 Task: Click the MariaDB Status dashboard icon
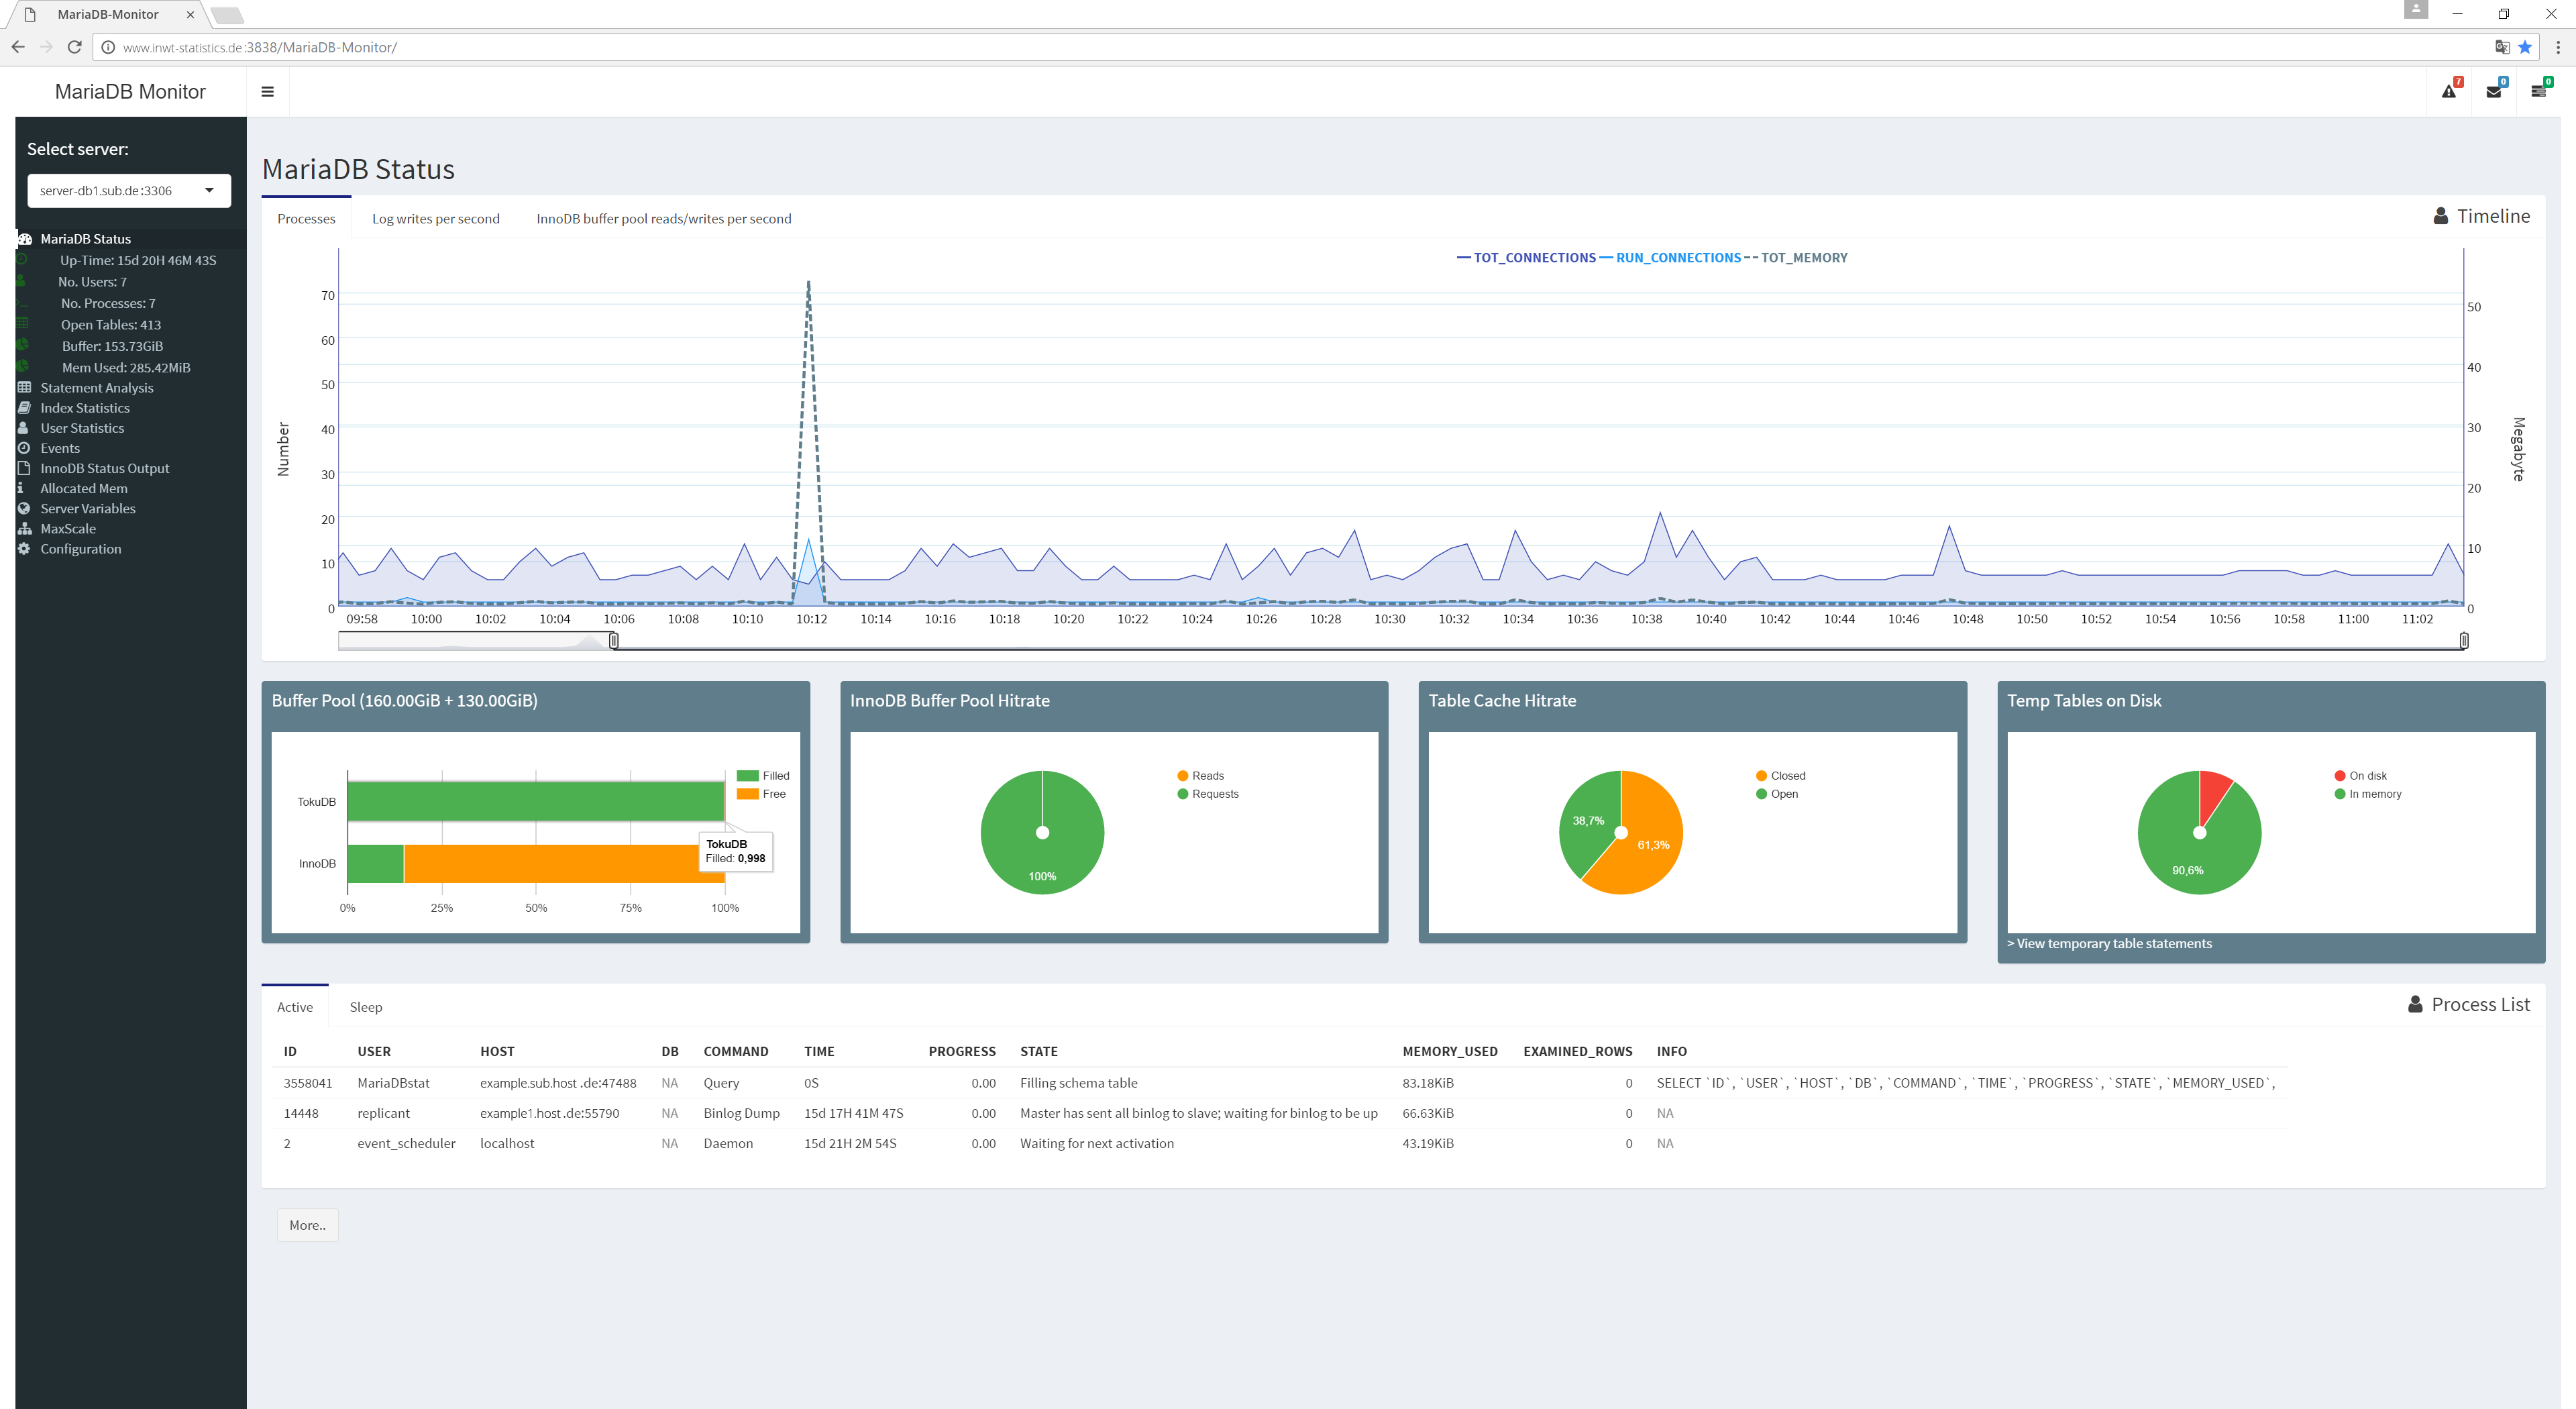coord(24,238)
